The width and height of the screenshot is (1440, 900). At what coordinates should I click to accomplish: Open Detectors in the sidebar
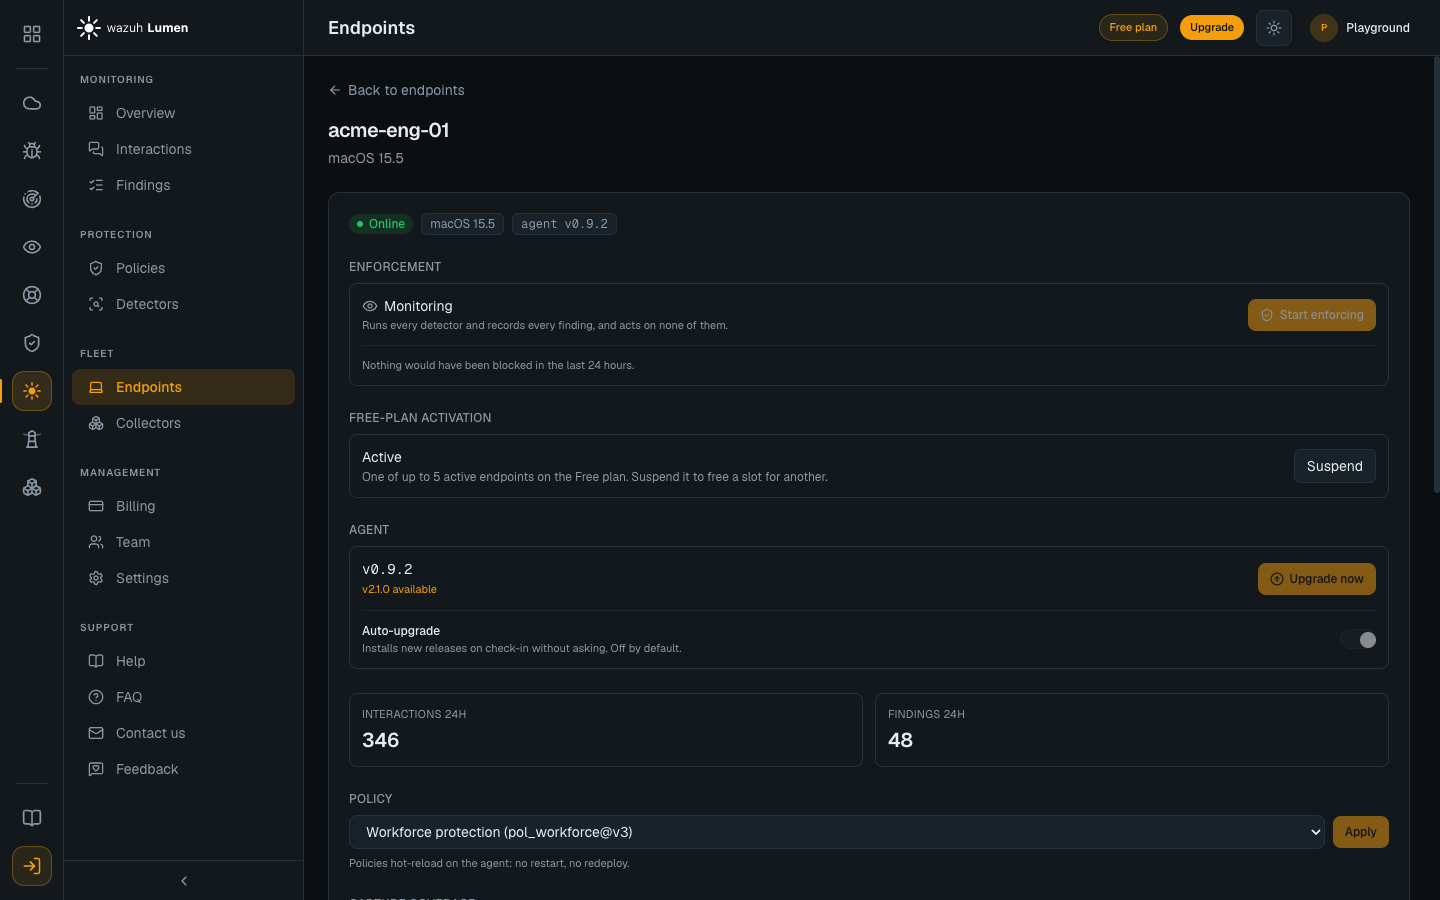coord(183,304)
